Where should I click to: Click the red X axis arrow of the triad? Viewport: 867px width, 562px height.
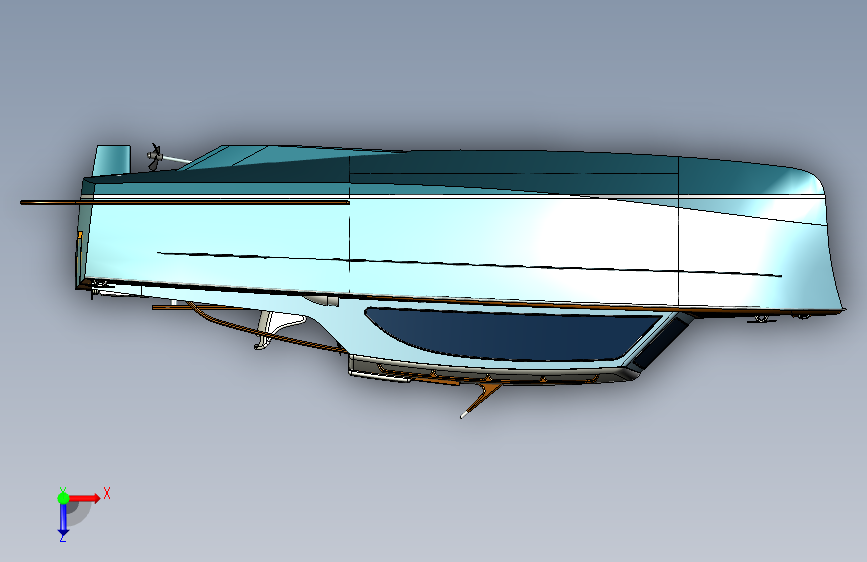pos(86,498)
